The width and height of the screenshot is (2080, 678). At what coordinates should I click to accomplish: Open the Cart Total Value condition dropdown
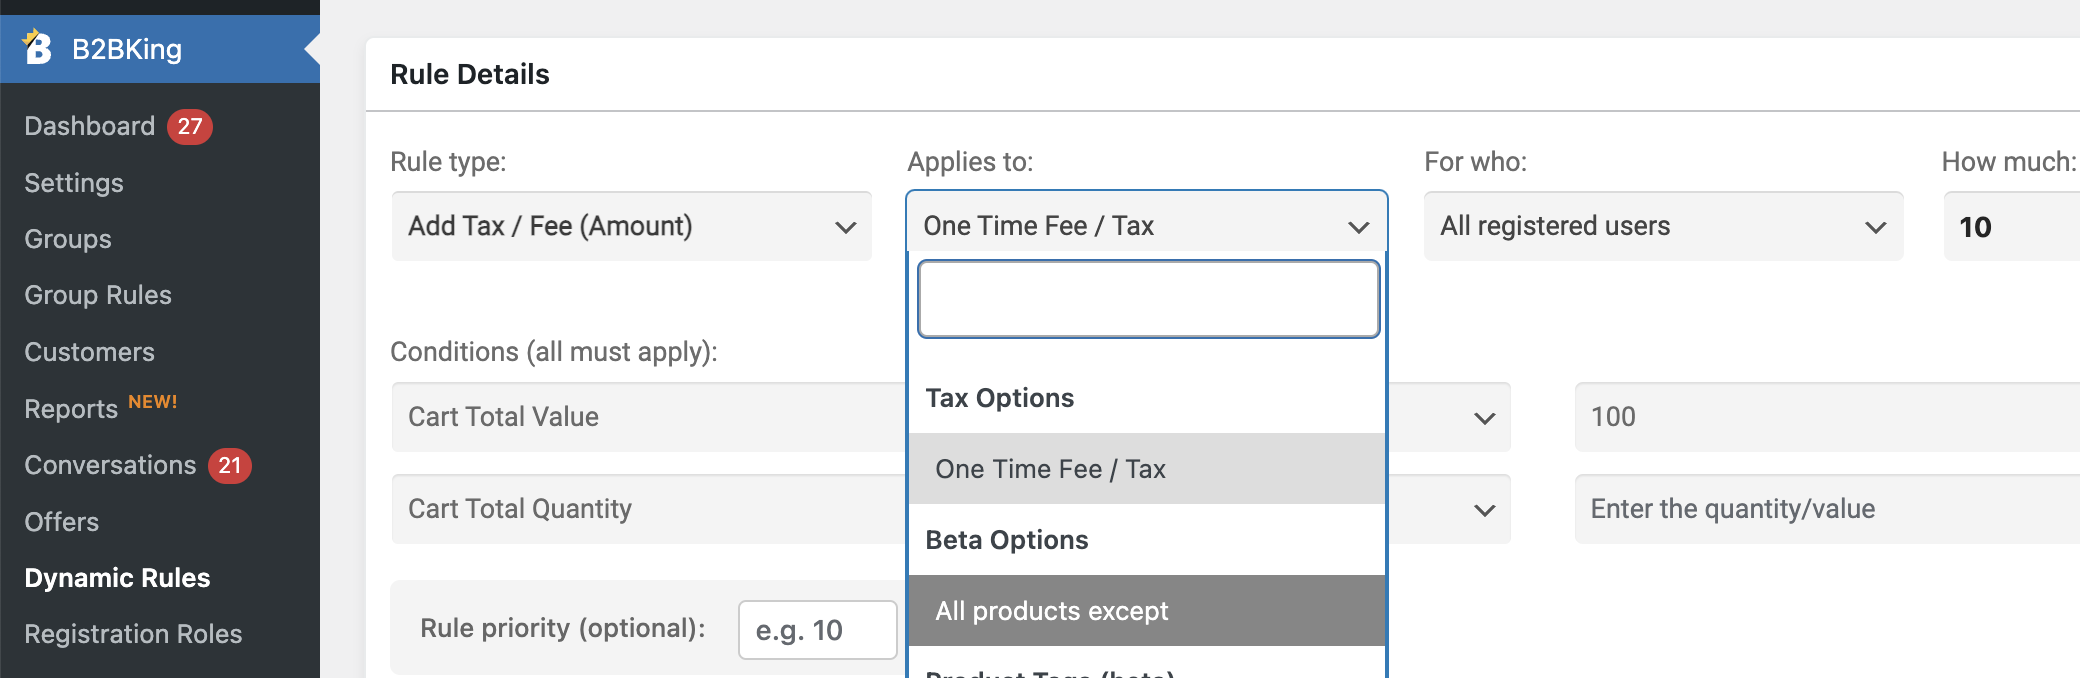coord(650,417)
